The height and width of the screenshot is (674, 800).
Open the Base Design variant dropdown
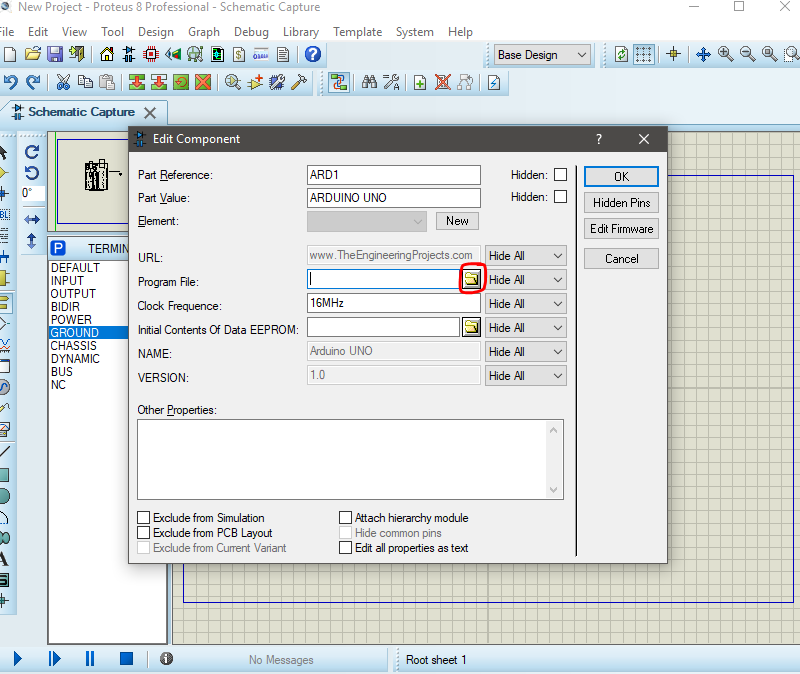pos(542,55)
